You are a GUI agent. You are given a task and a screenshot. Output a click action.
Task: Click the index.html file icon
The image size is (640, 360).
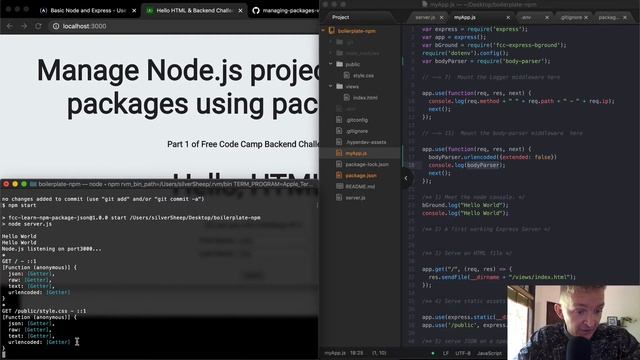(347, 97)
